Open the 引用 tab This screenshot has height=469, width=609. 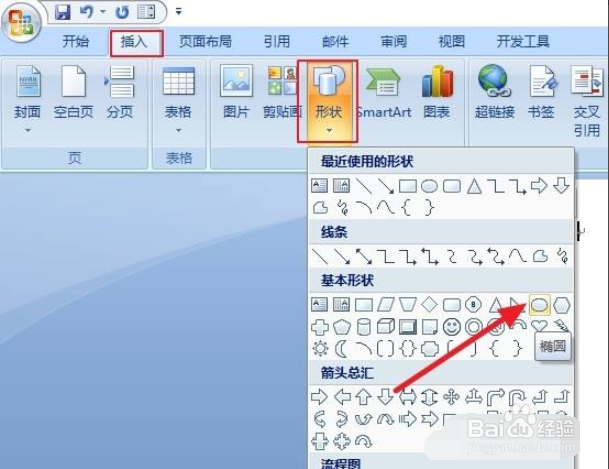(277, 41)
